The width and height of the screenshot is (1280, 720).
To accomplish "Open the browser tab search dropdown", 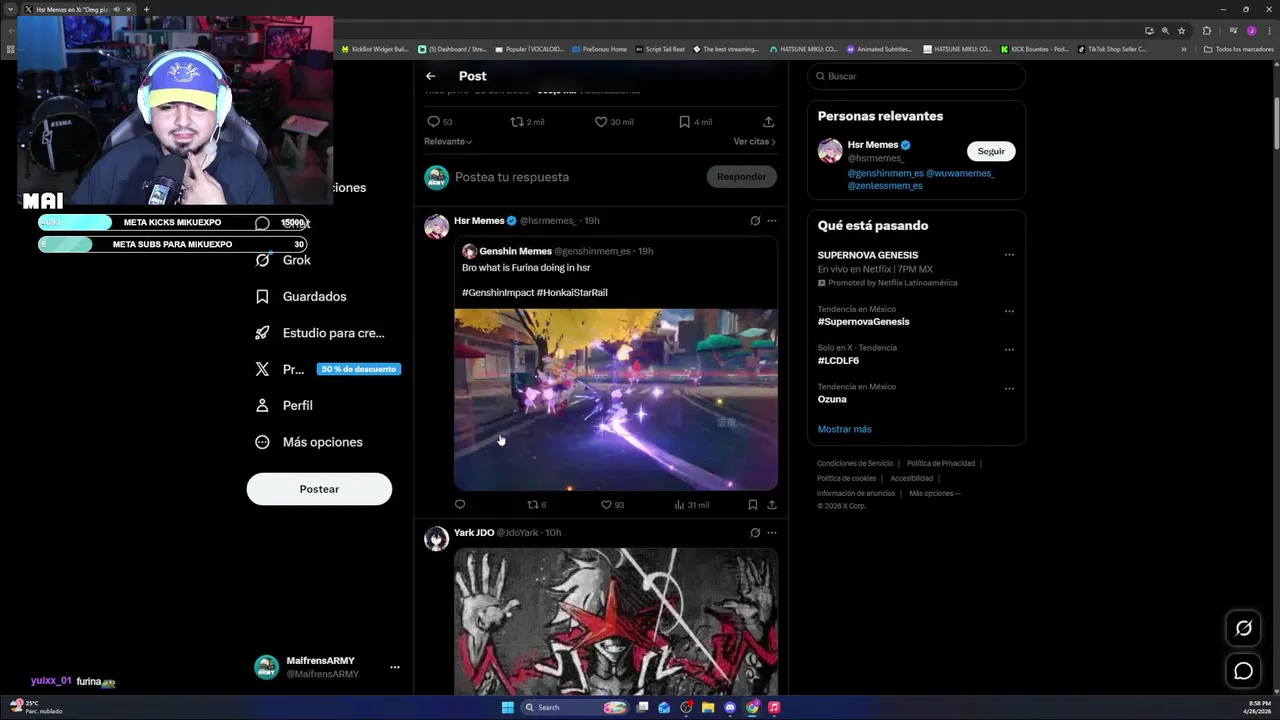I will coord(10,9).
